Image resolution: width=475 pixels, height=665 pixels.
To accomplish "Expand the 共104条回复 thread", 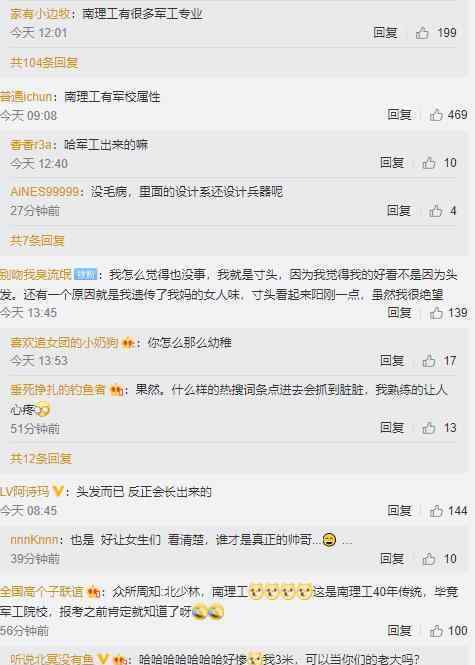I will 44,63.
